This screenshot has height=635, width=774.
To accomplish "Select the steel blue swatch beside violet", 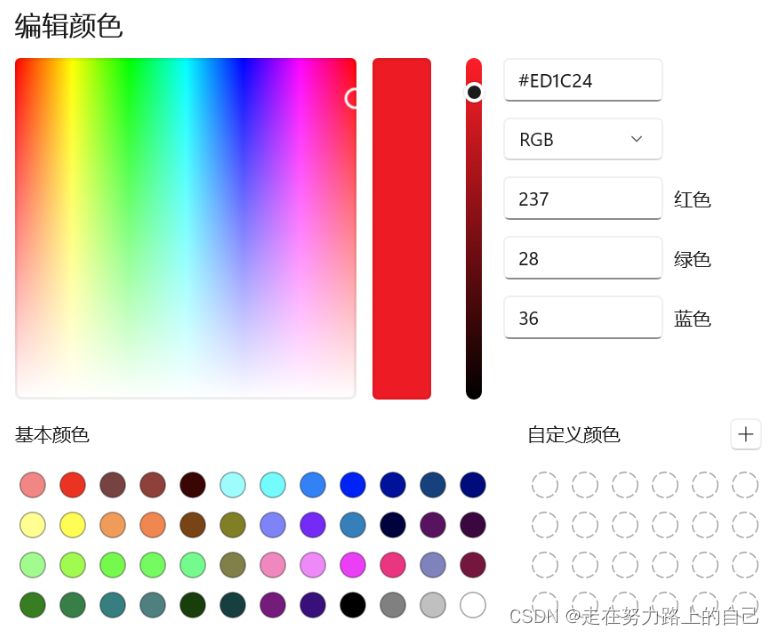I will (353, 524).
